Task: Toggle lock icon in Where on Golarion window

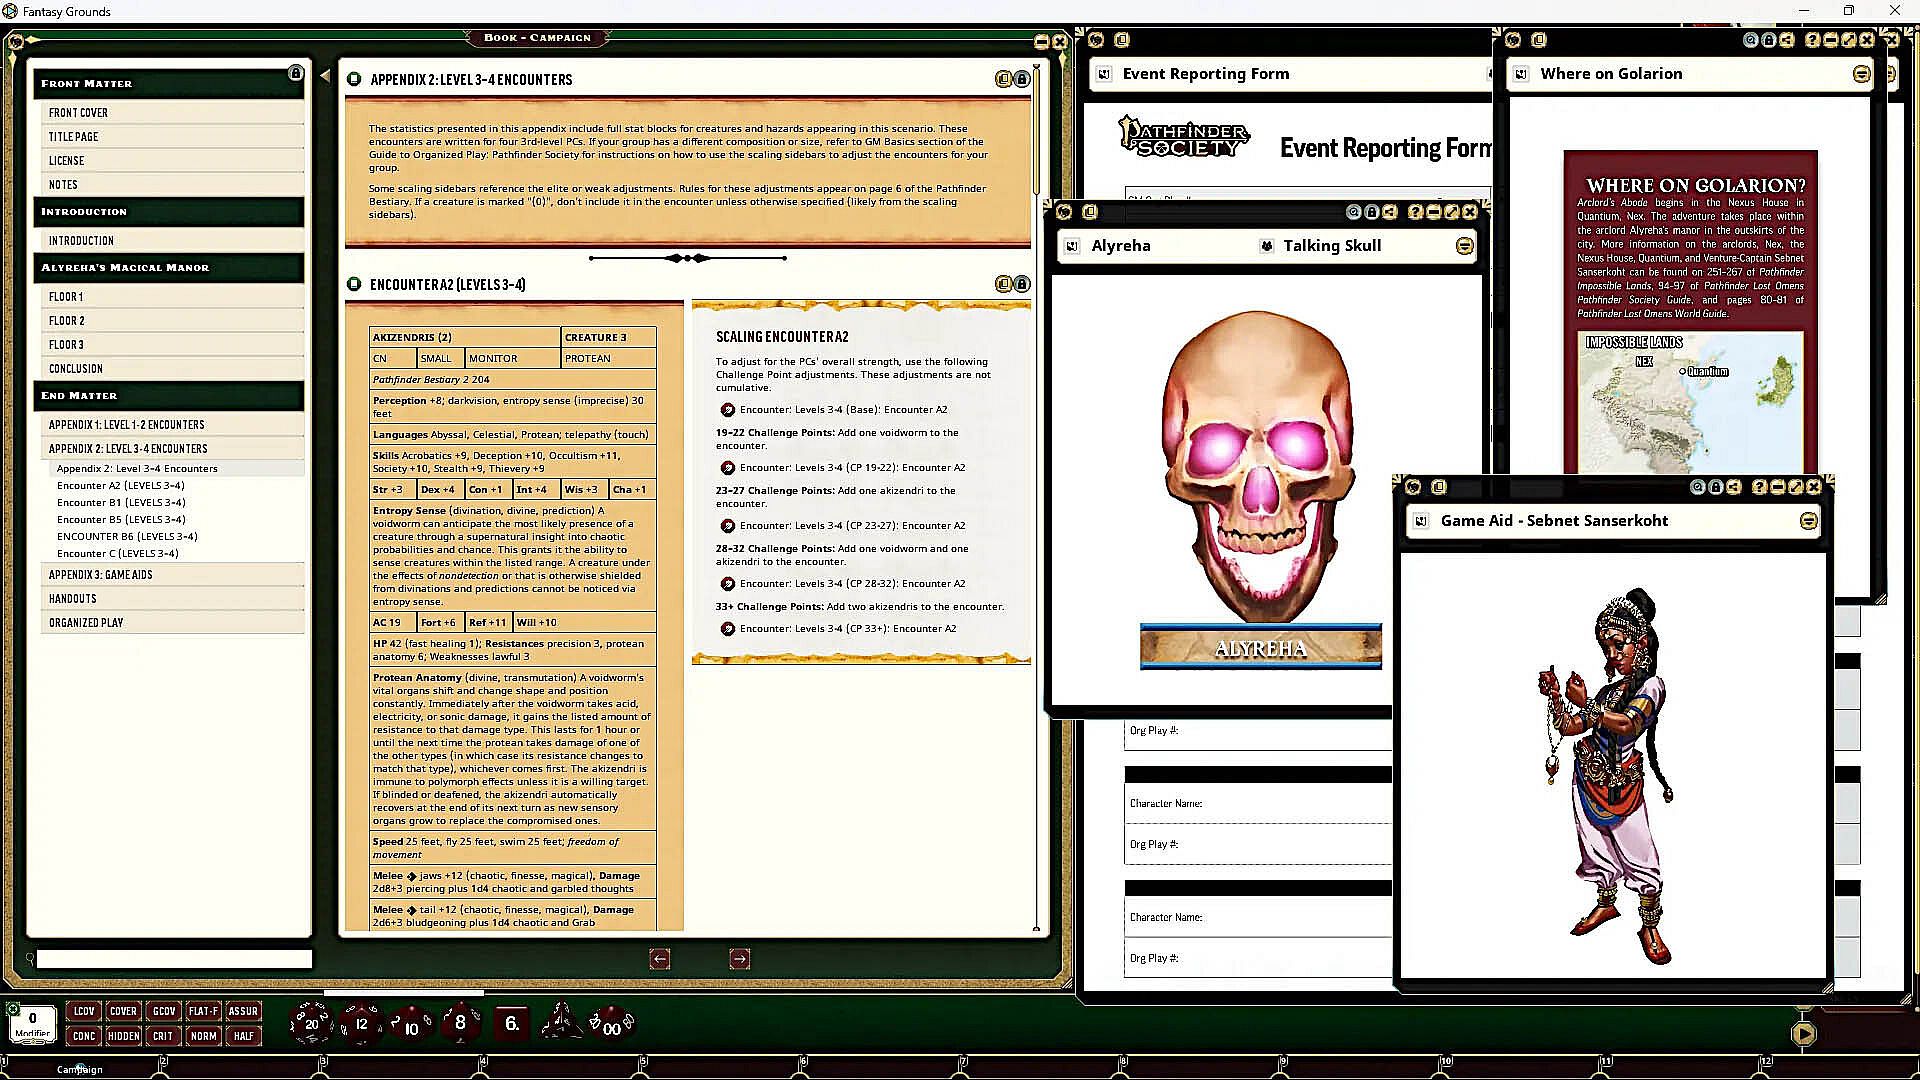Action: [x=1768, y=40]
